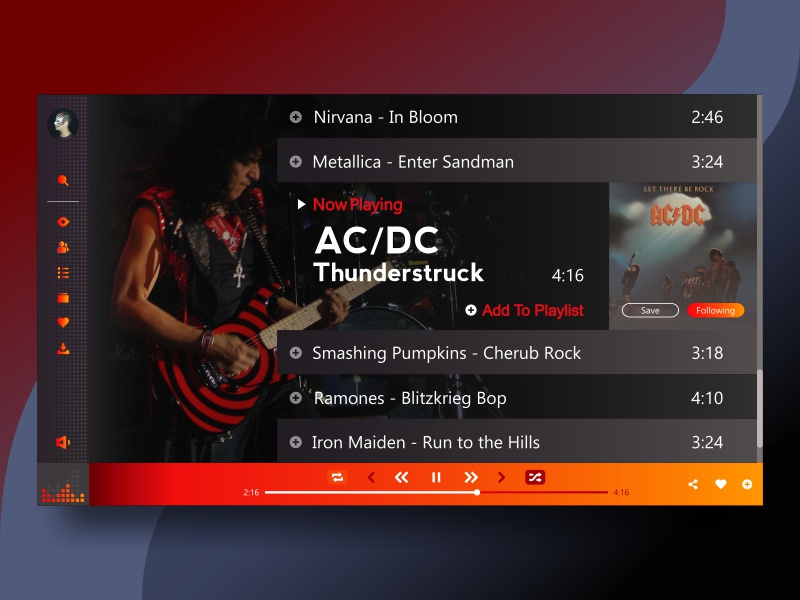Image resolution: width=800 pixels, height=600 pixels.
Task: Open the friends people icon
Action: click(63, 247)
